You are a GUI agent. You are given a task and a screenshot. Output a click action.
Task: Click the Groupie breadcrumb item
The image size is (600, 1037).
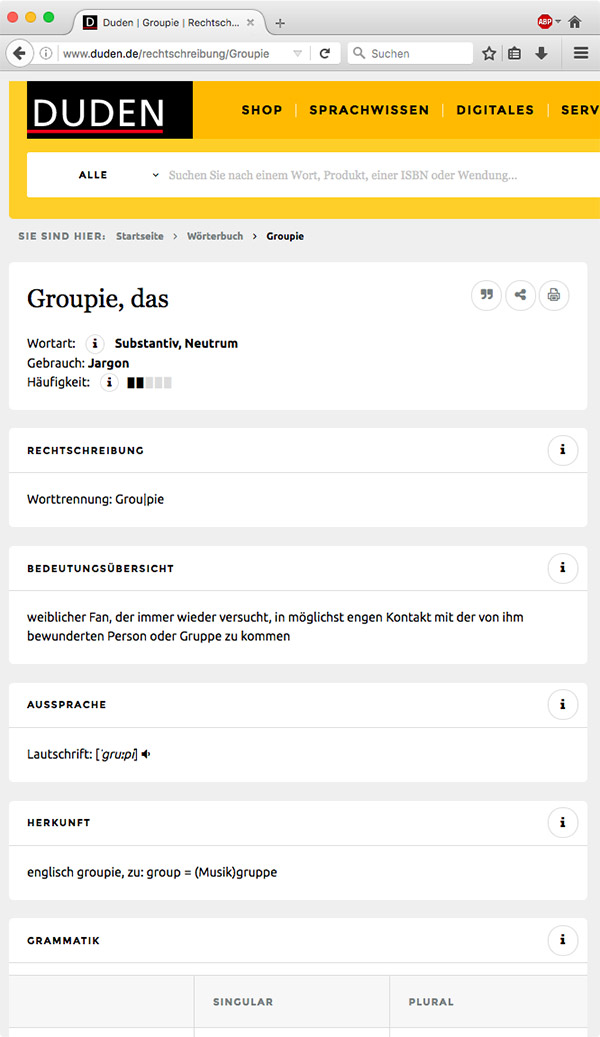[x=285, y=236]
